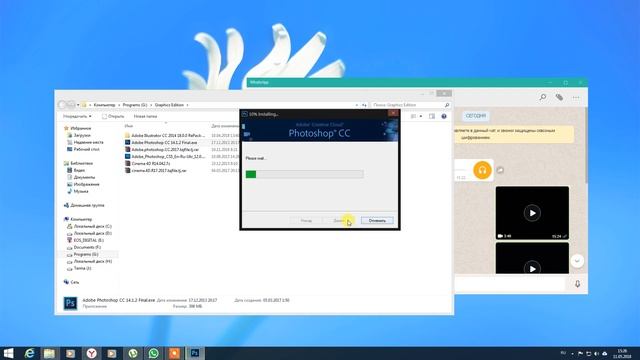Open the Упорядочить dropdown menu
Screen dimensions: 640x360
tap(77, 116)
